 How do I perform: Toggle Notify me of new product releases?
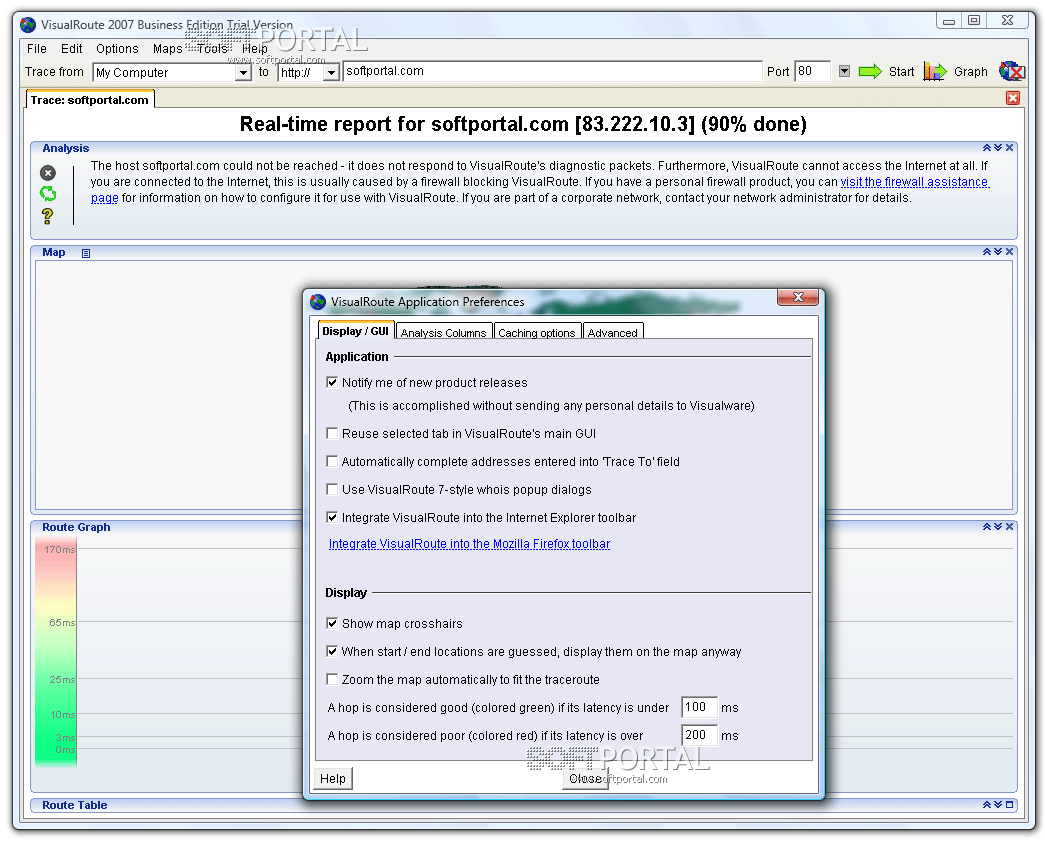click(332, 383)
